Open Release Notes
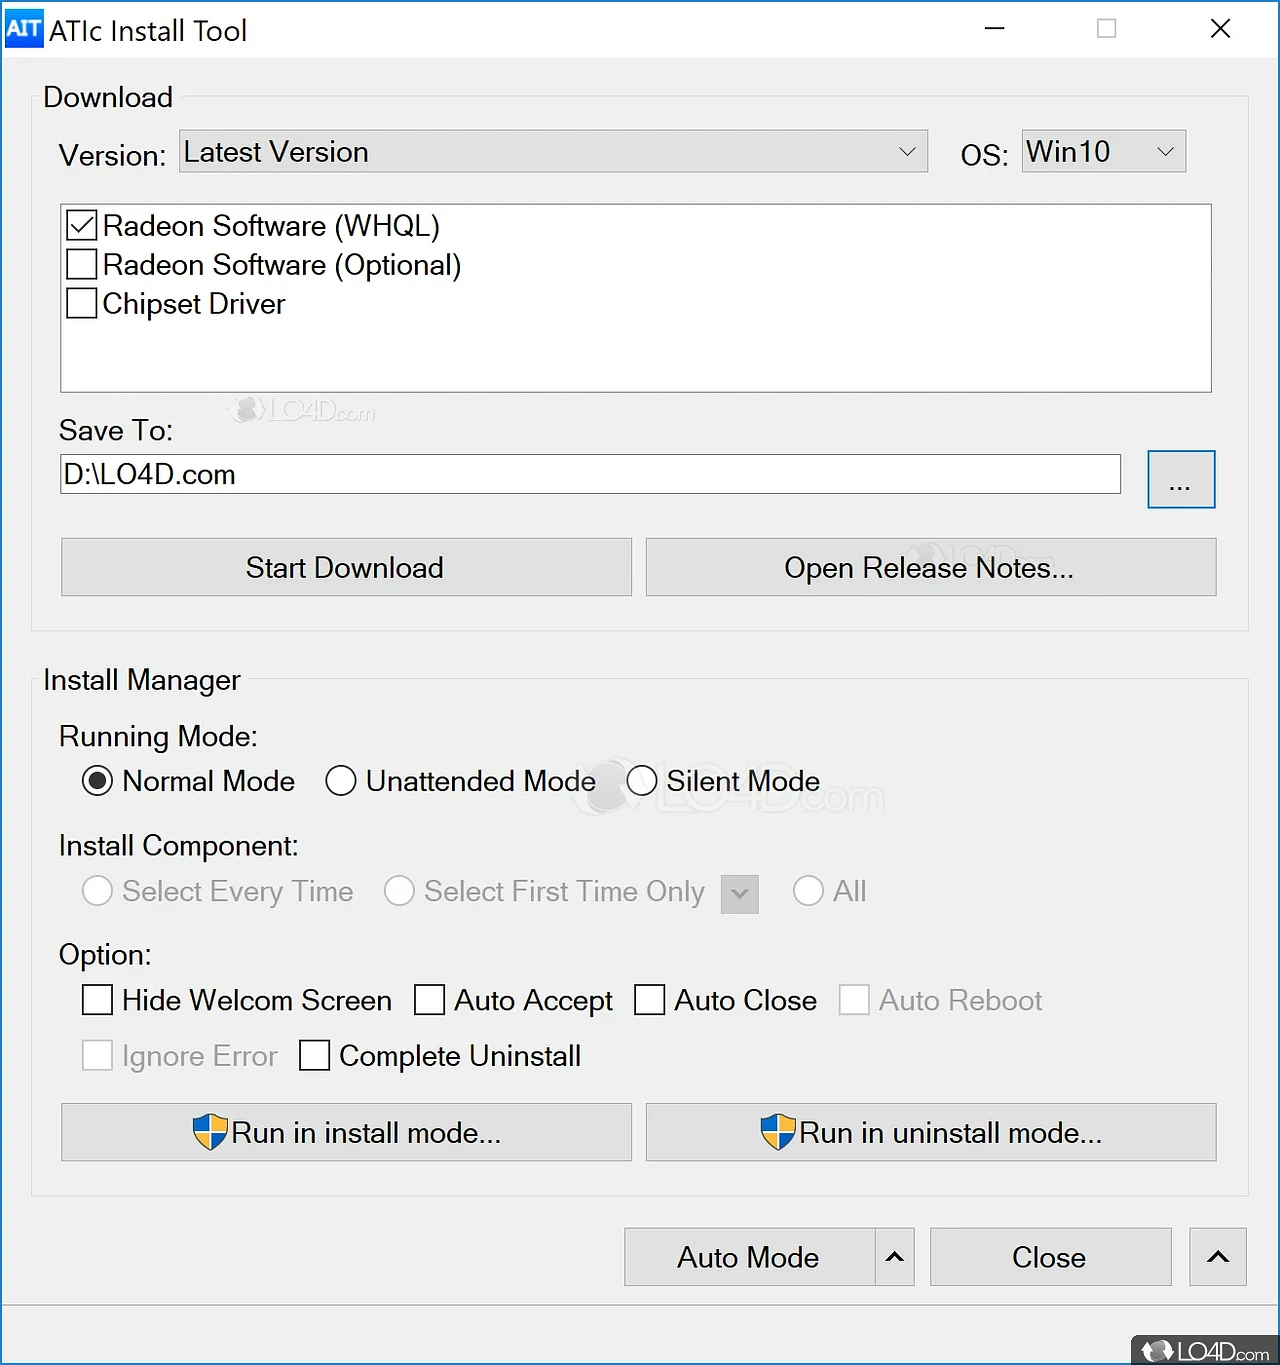This screenshot has width=1280, height=1365. [929, 567]
